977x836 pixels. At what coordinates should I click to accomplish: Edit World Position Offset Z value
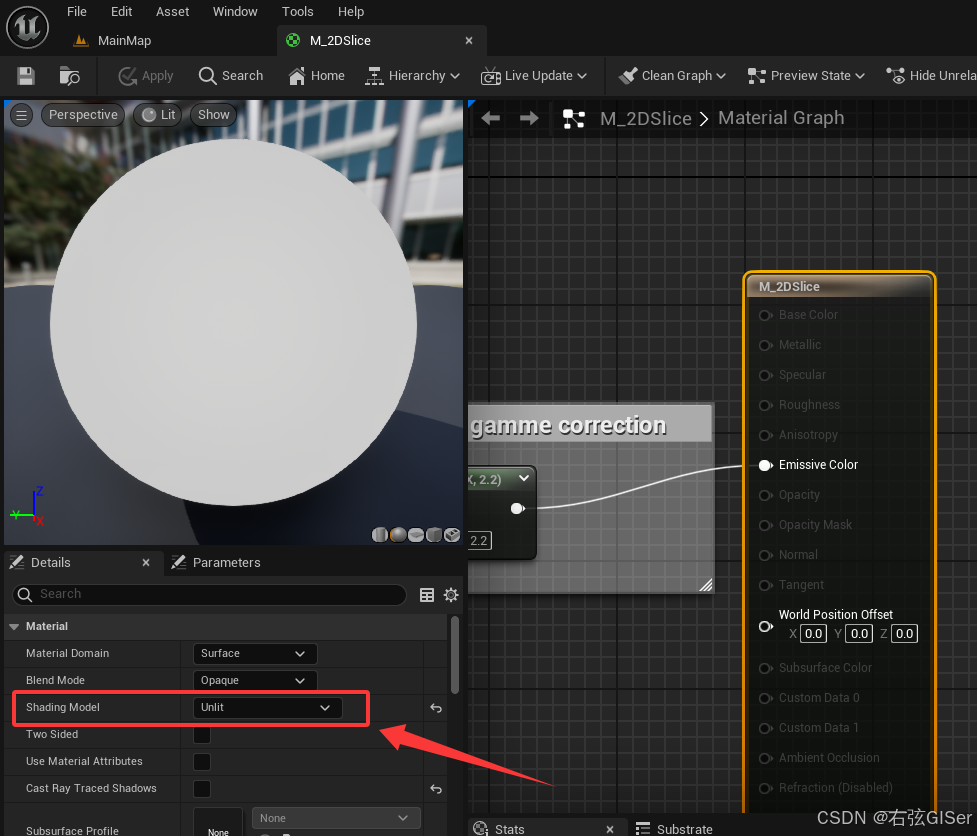[x=904, y=634]
